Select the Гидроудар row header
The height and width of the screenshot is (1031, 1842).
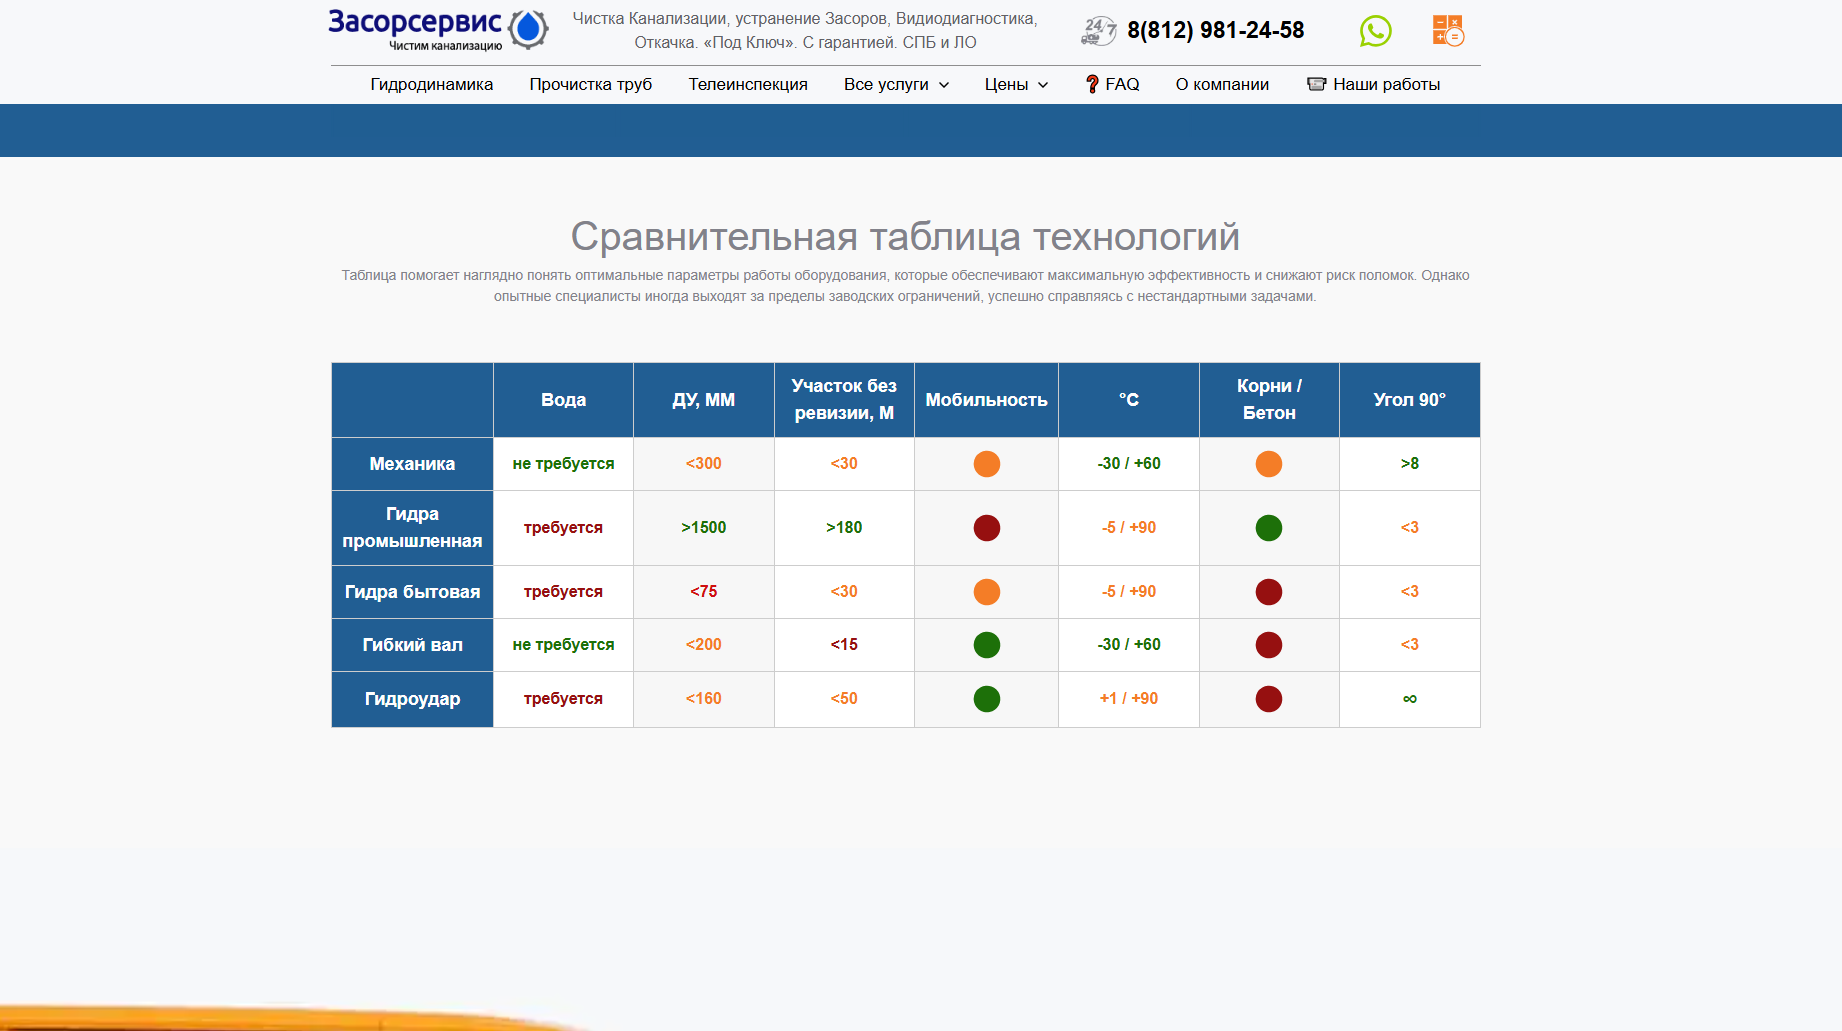(x=412, y=699)
